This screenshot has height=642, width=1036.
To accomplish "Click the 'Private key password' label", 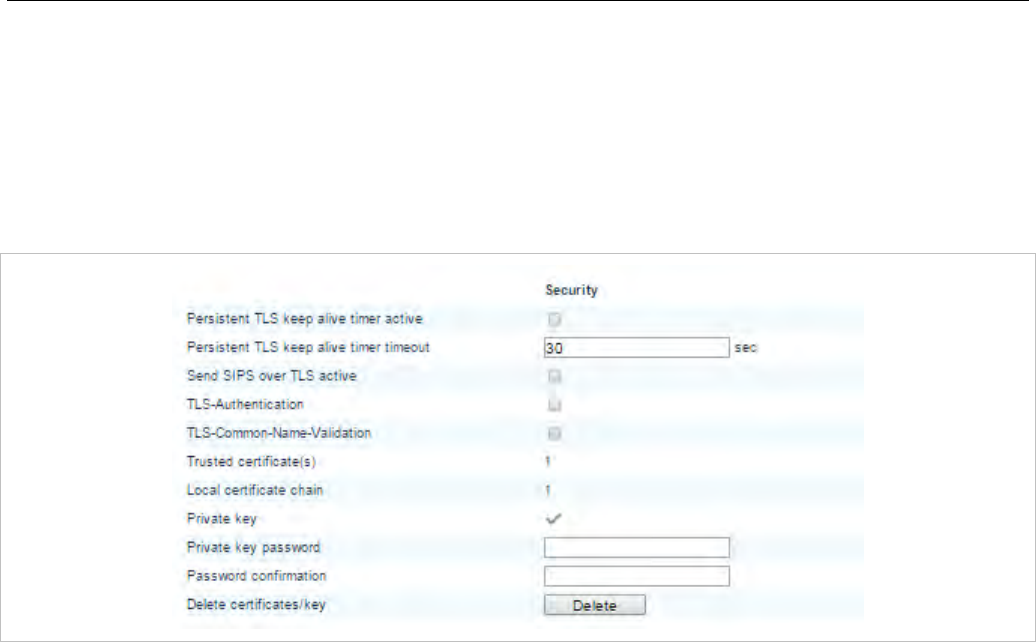I will coord(253,548).
